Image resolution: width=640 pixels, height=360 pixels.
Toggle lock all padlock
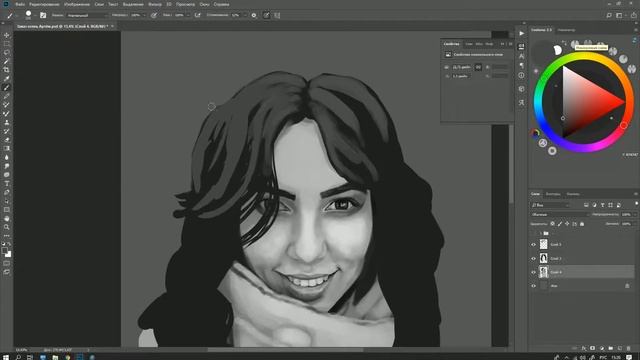tap(582, 224)
